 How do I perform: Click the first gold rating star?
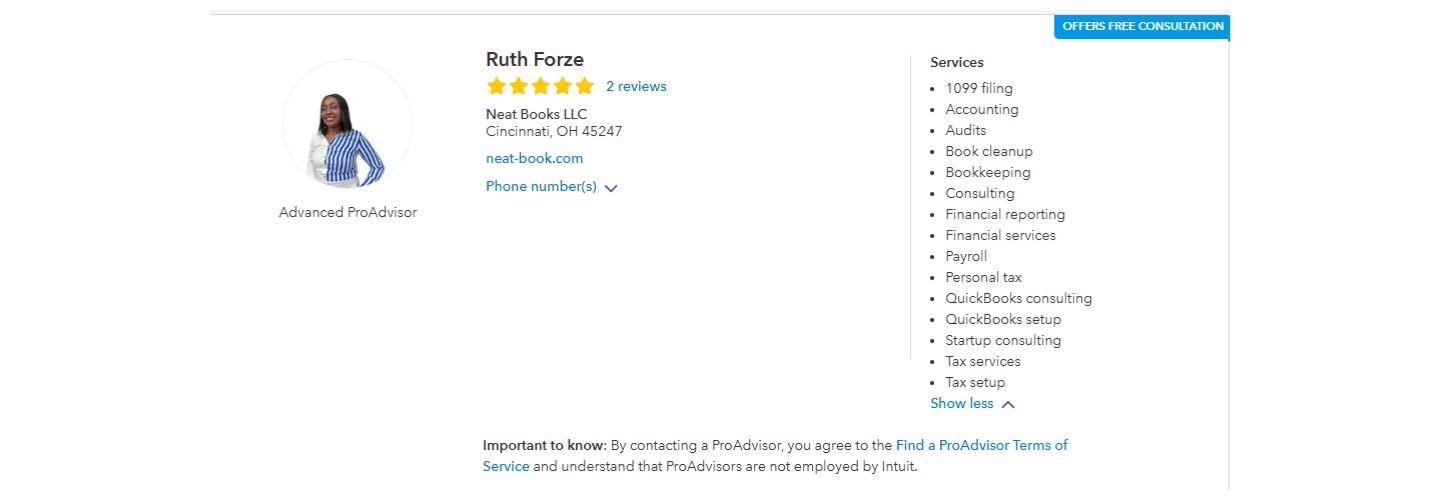(496, 86)
